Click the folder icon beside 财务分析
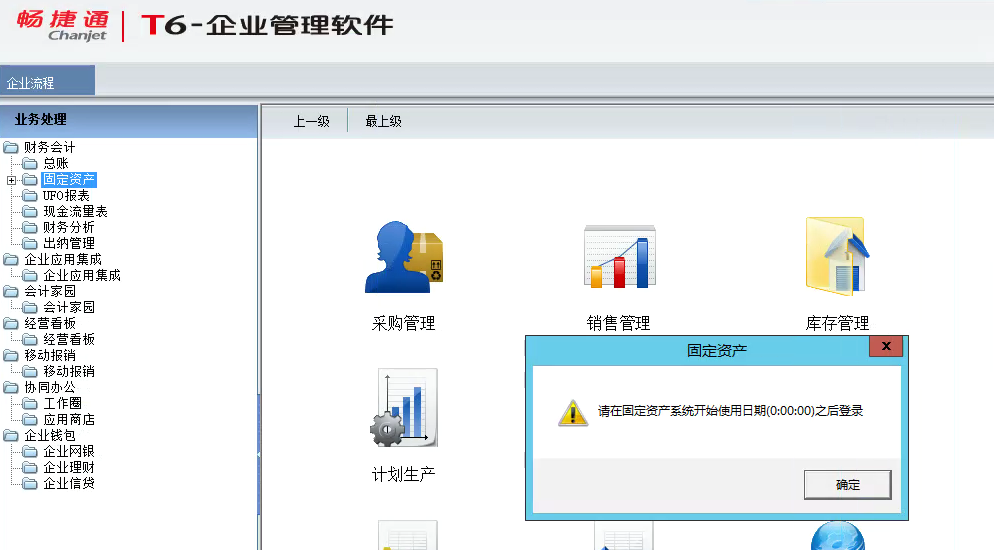Viewport: 994px width, 550px height. pyautogui.click(x=30, y=227)
